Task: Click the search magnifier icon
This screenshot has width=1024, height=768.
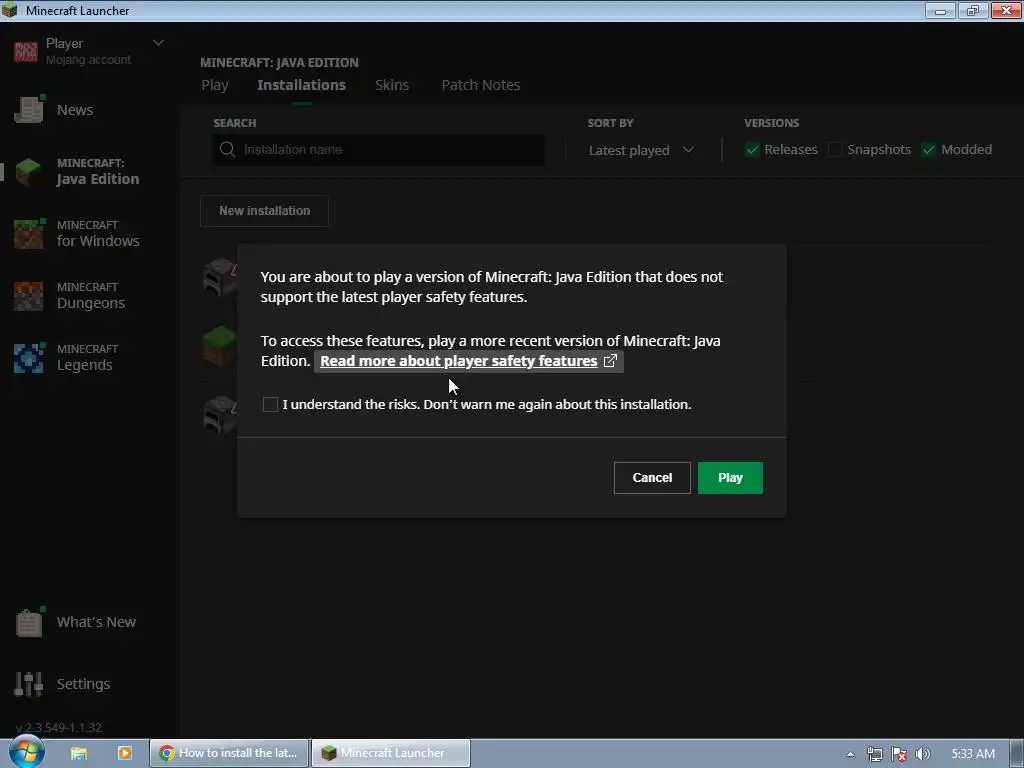Action: (227, 150)
